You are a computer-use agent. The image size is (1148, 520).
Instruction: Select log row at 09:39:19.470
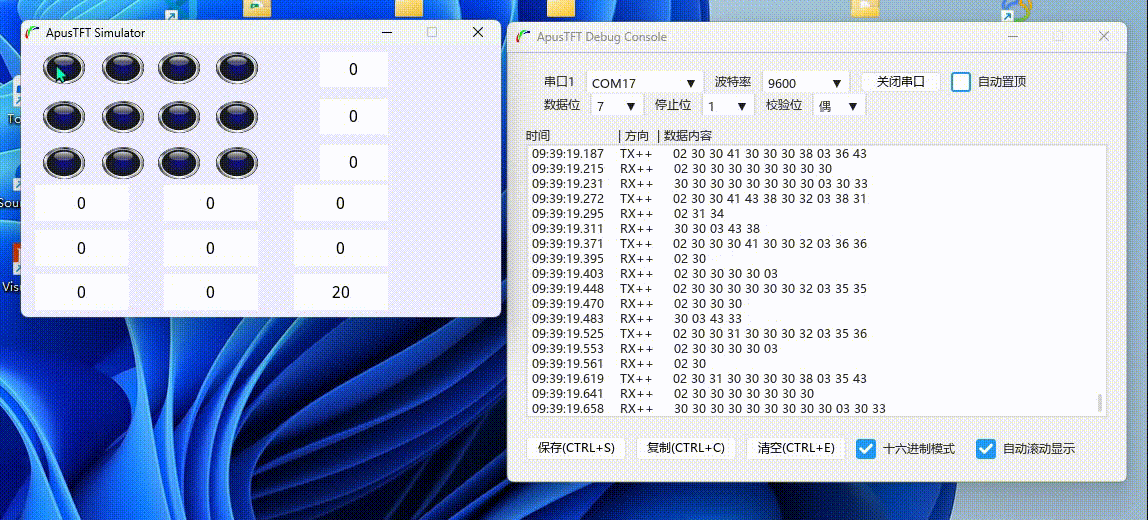[x=811, y=304]
